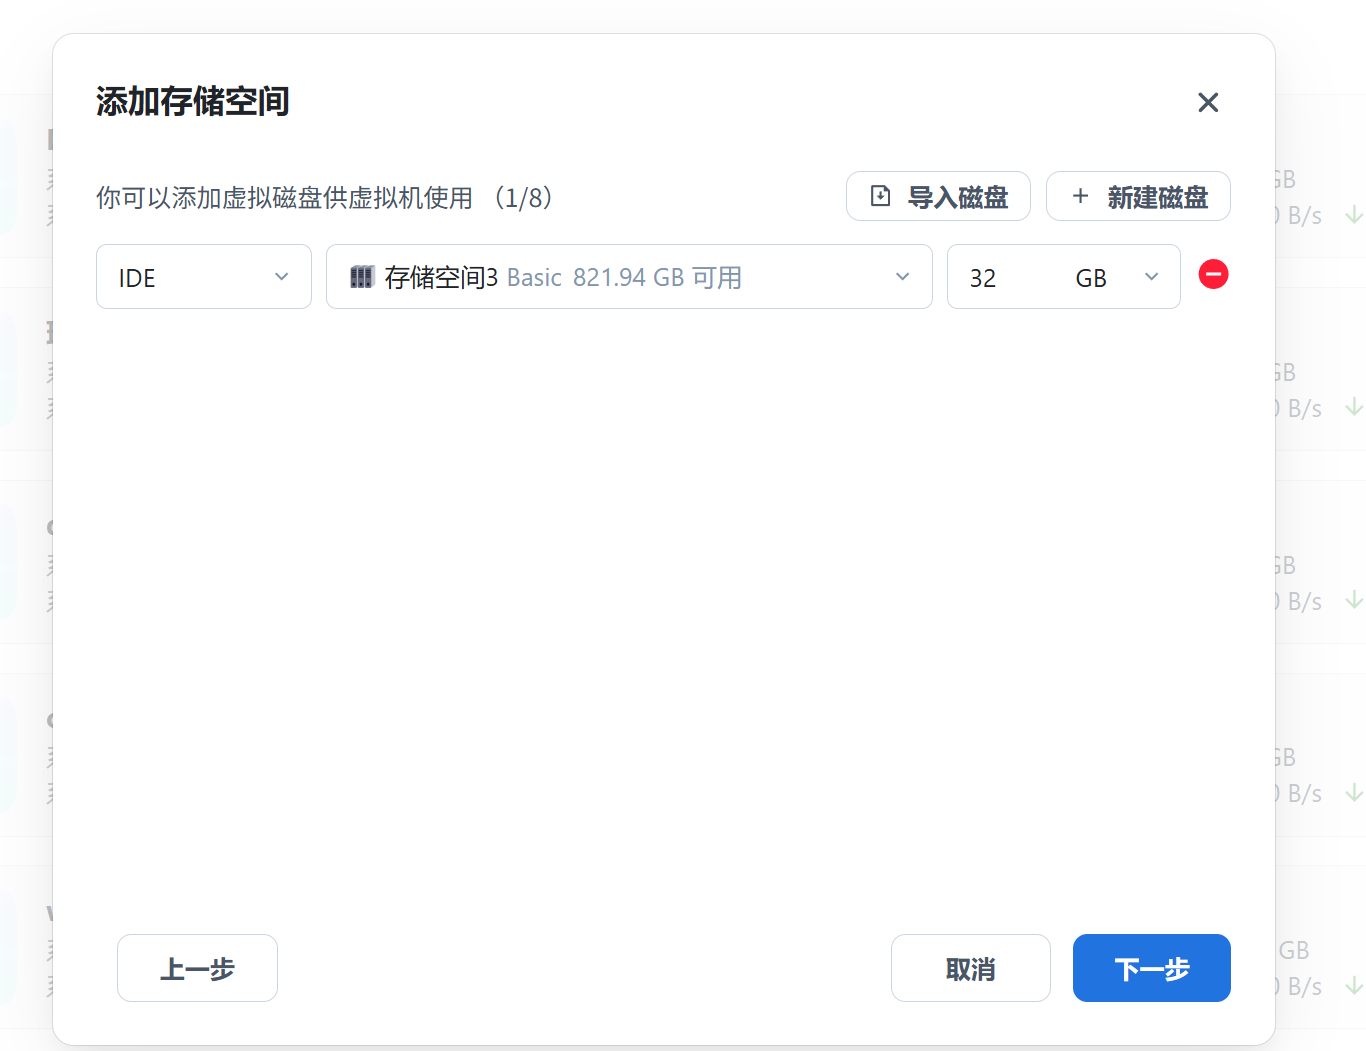The height and width of the screenshot is (1051, 1366).
Task: Click the topmost green download arrow icon
Action: click(1354, 214)
